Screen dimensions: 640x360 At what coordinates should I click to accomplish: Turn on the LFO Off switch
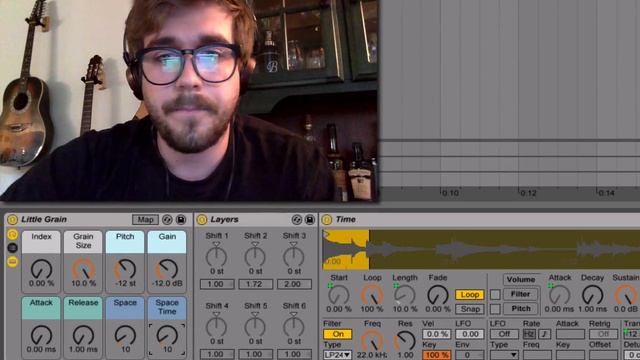click(x=504, y=334)
